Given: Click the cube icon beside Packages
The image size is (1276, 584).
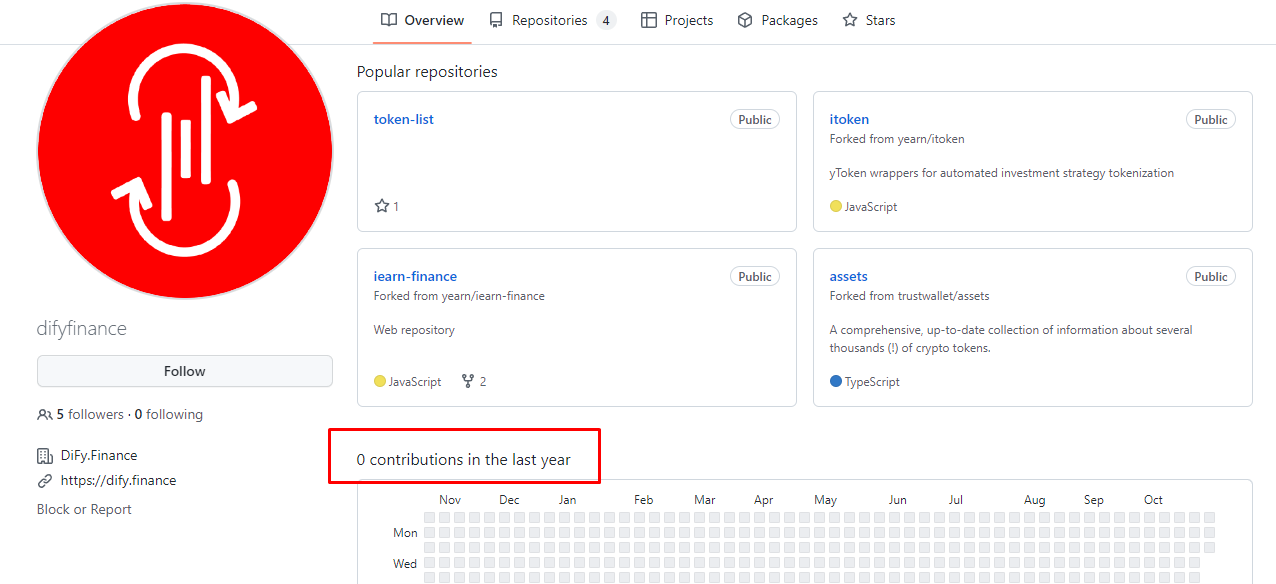Looking at the screenshot, I should (745, 20).
